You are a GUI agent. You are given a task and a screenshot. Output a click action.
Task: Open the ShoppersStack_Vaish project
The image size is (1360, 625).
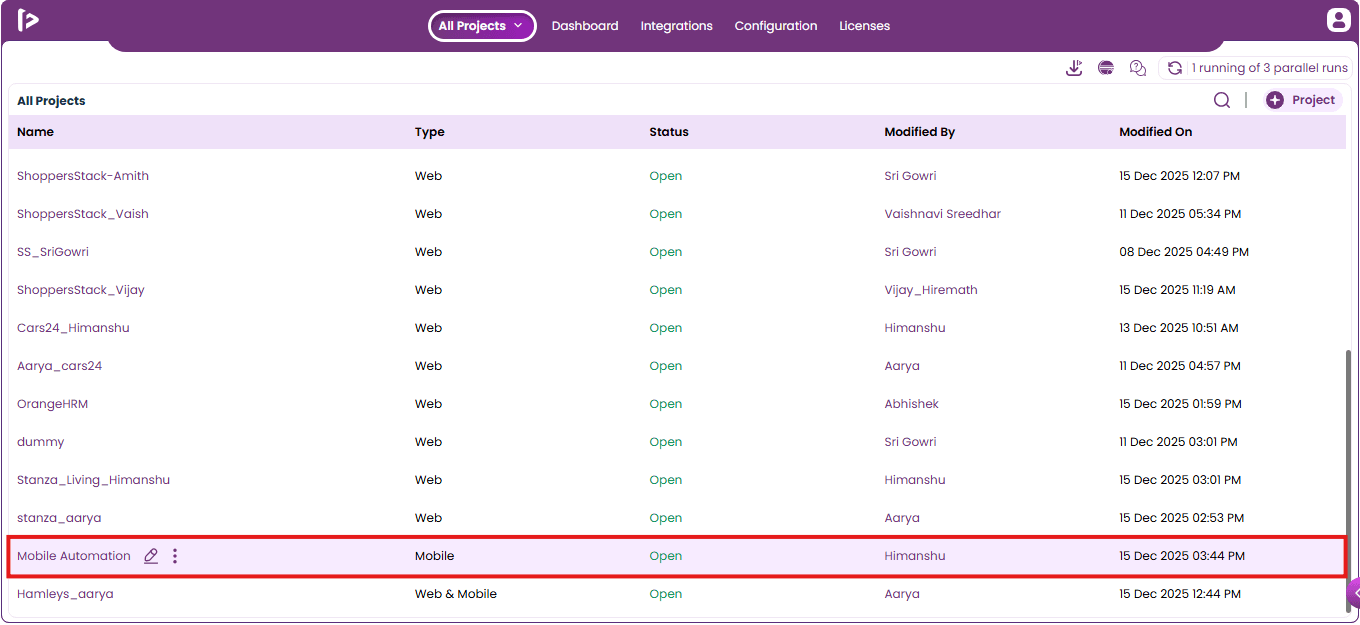(83, 214)
